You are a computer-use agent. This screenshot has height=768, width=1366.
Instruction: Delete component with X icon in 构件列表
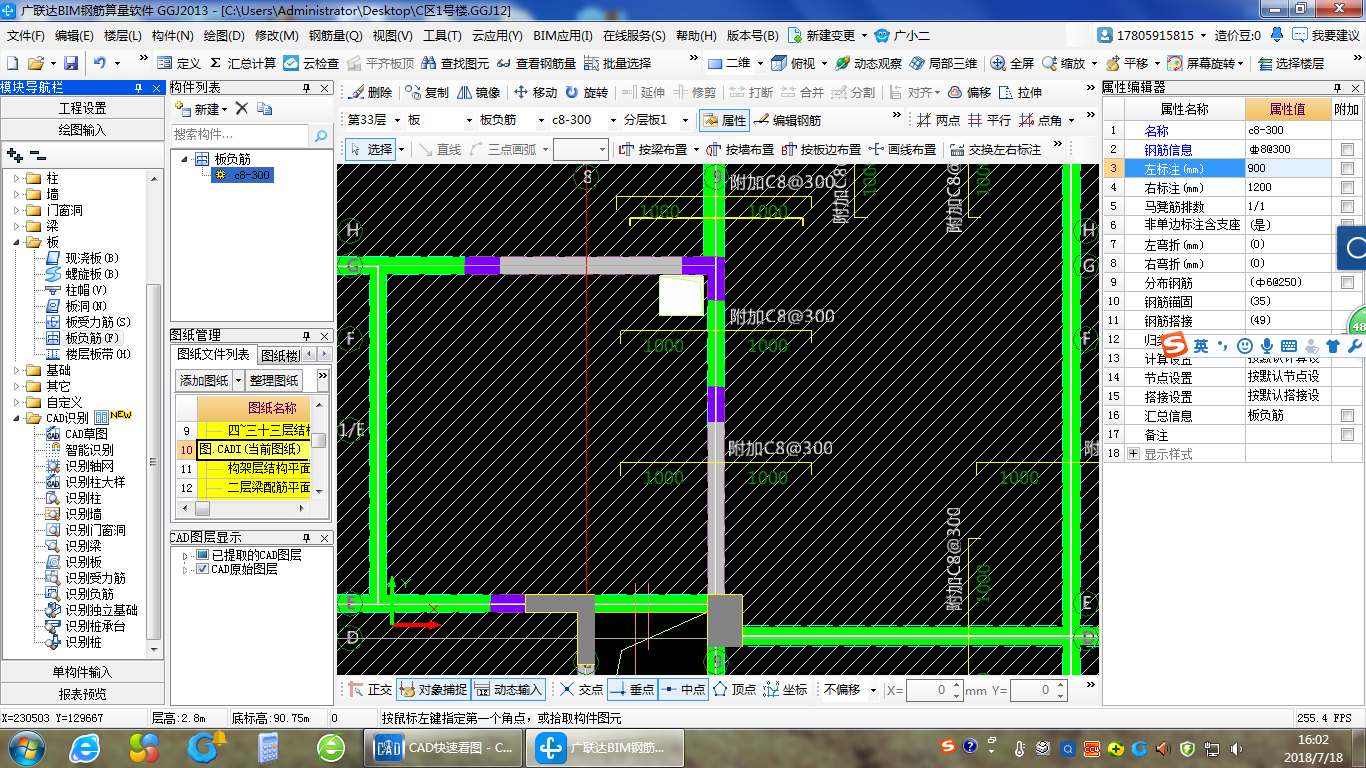coord(242,108)
